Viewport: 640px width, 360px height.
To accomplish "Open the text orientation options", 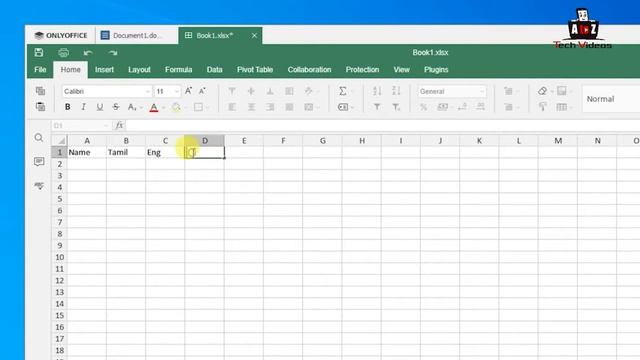I will tap(311, 91).
